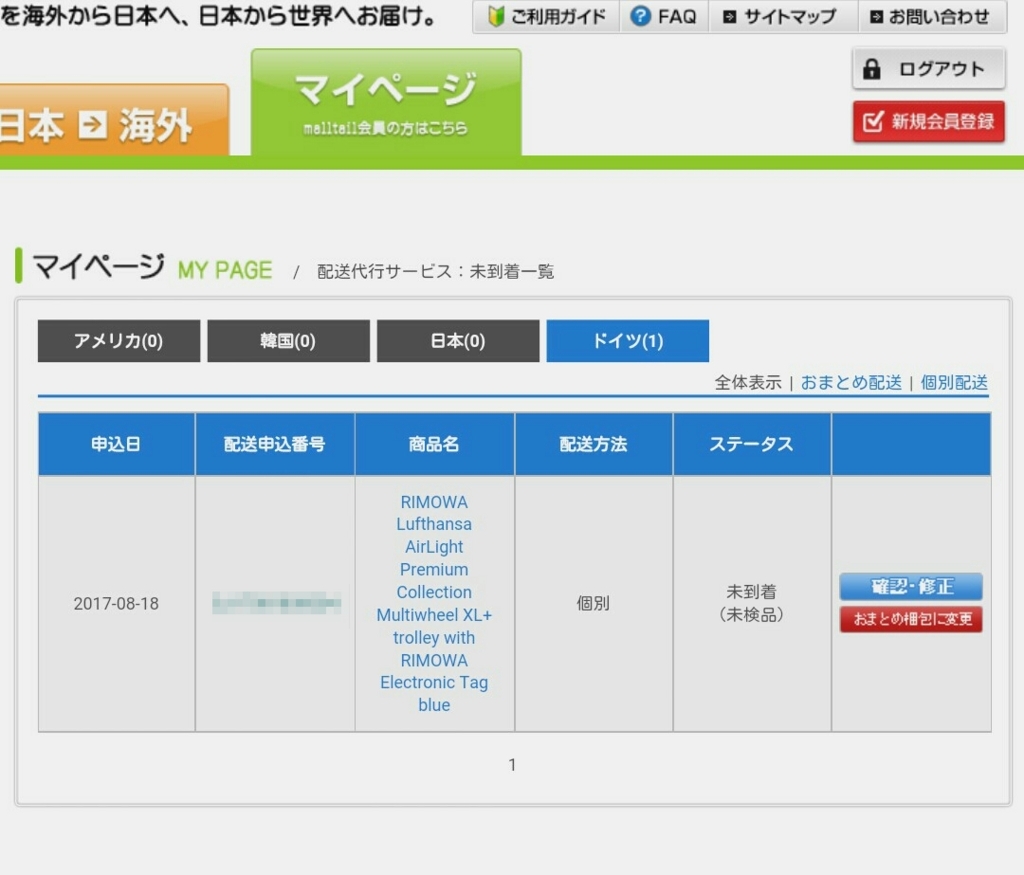Click the arrow icon beside お問い合わせ
The width and height of the screenshot is (1024, 875).
[877, 17]
